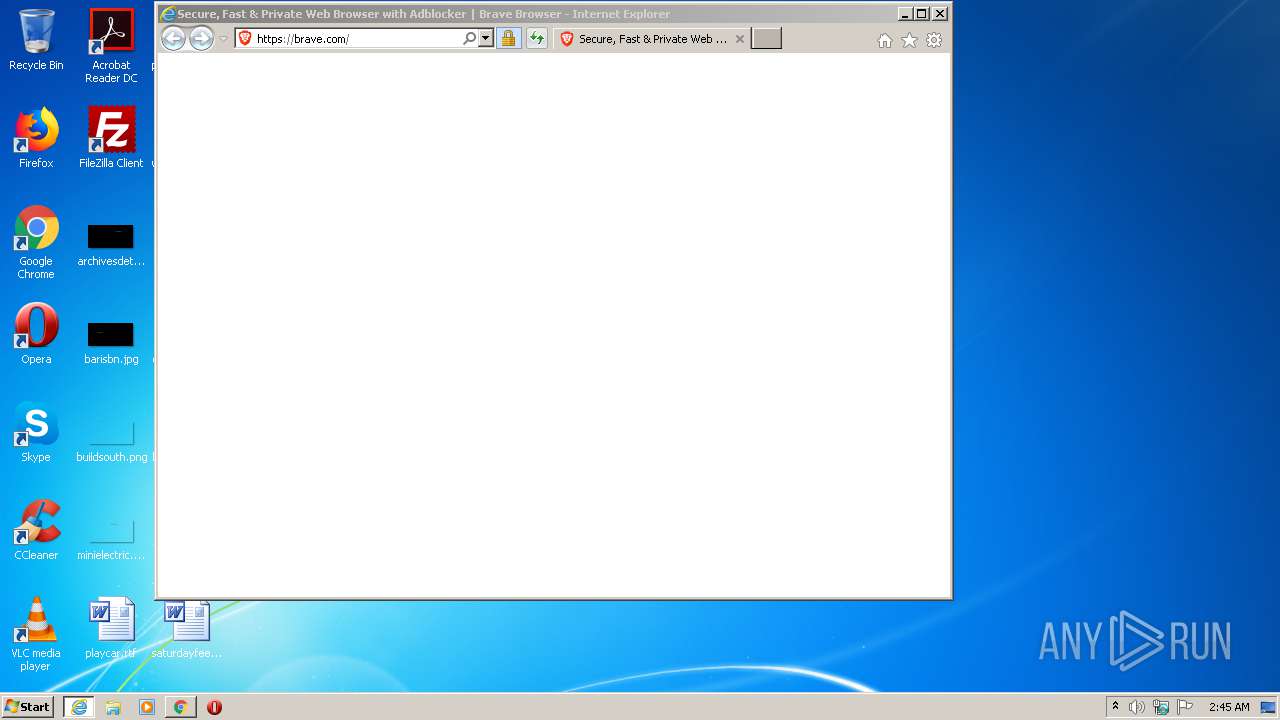This screenshot has width=1280, height=720.
Task: Click Internet Explorer in the taskbar
Action: 79,707
